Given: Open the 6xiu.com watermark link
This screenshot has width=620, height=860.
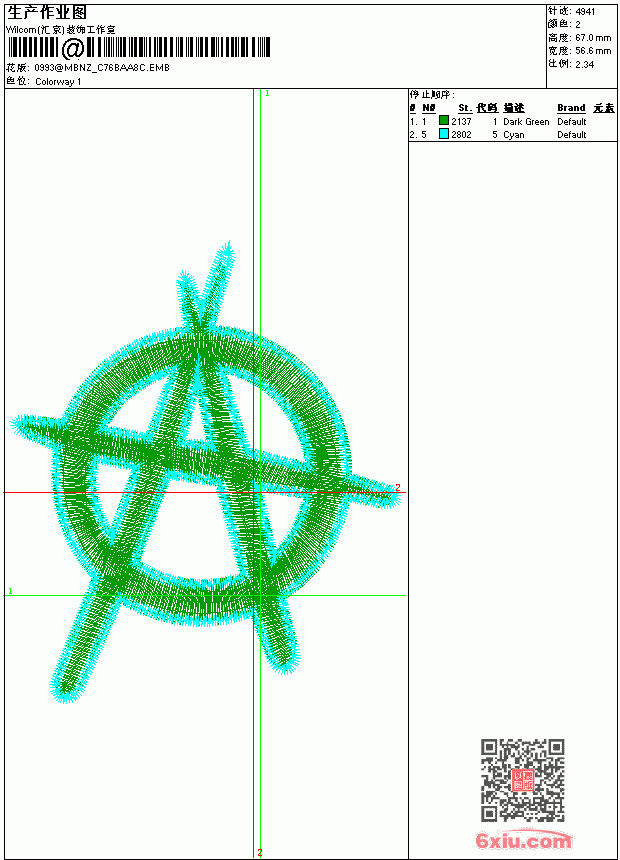Looking at the screenshot, I should [x=524, y=840].
